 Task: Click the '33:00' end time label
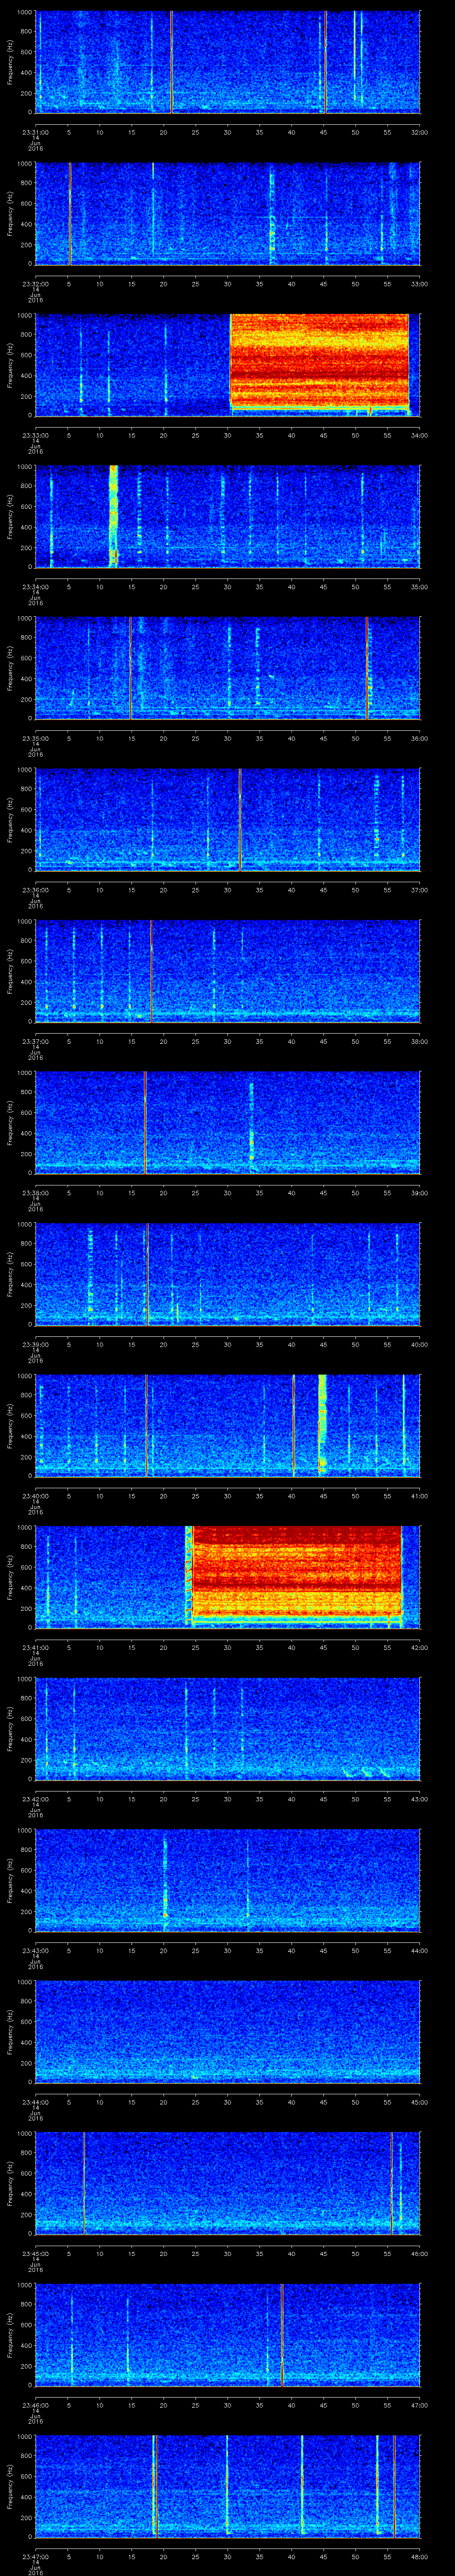point(419,284)
